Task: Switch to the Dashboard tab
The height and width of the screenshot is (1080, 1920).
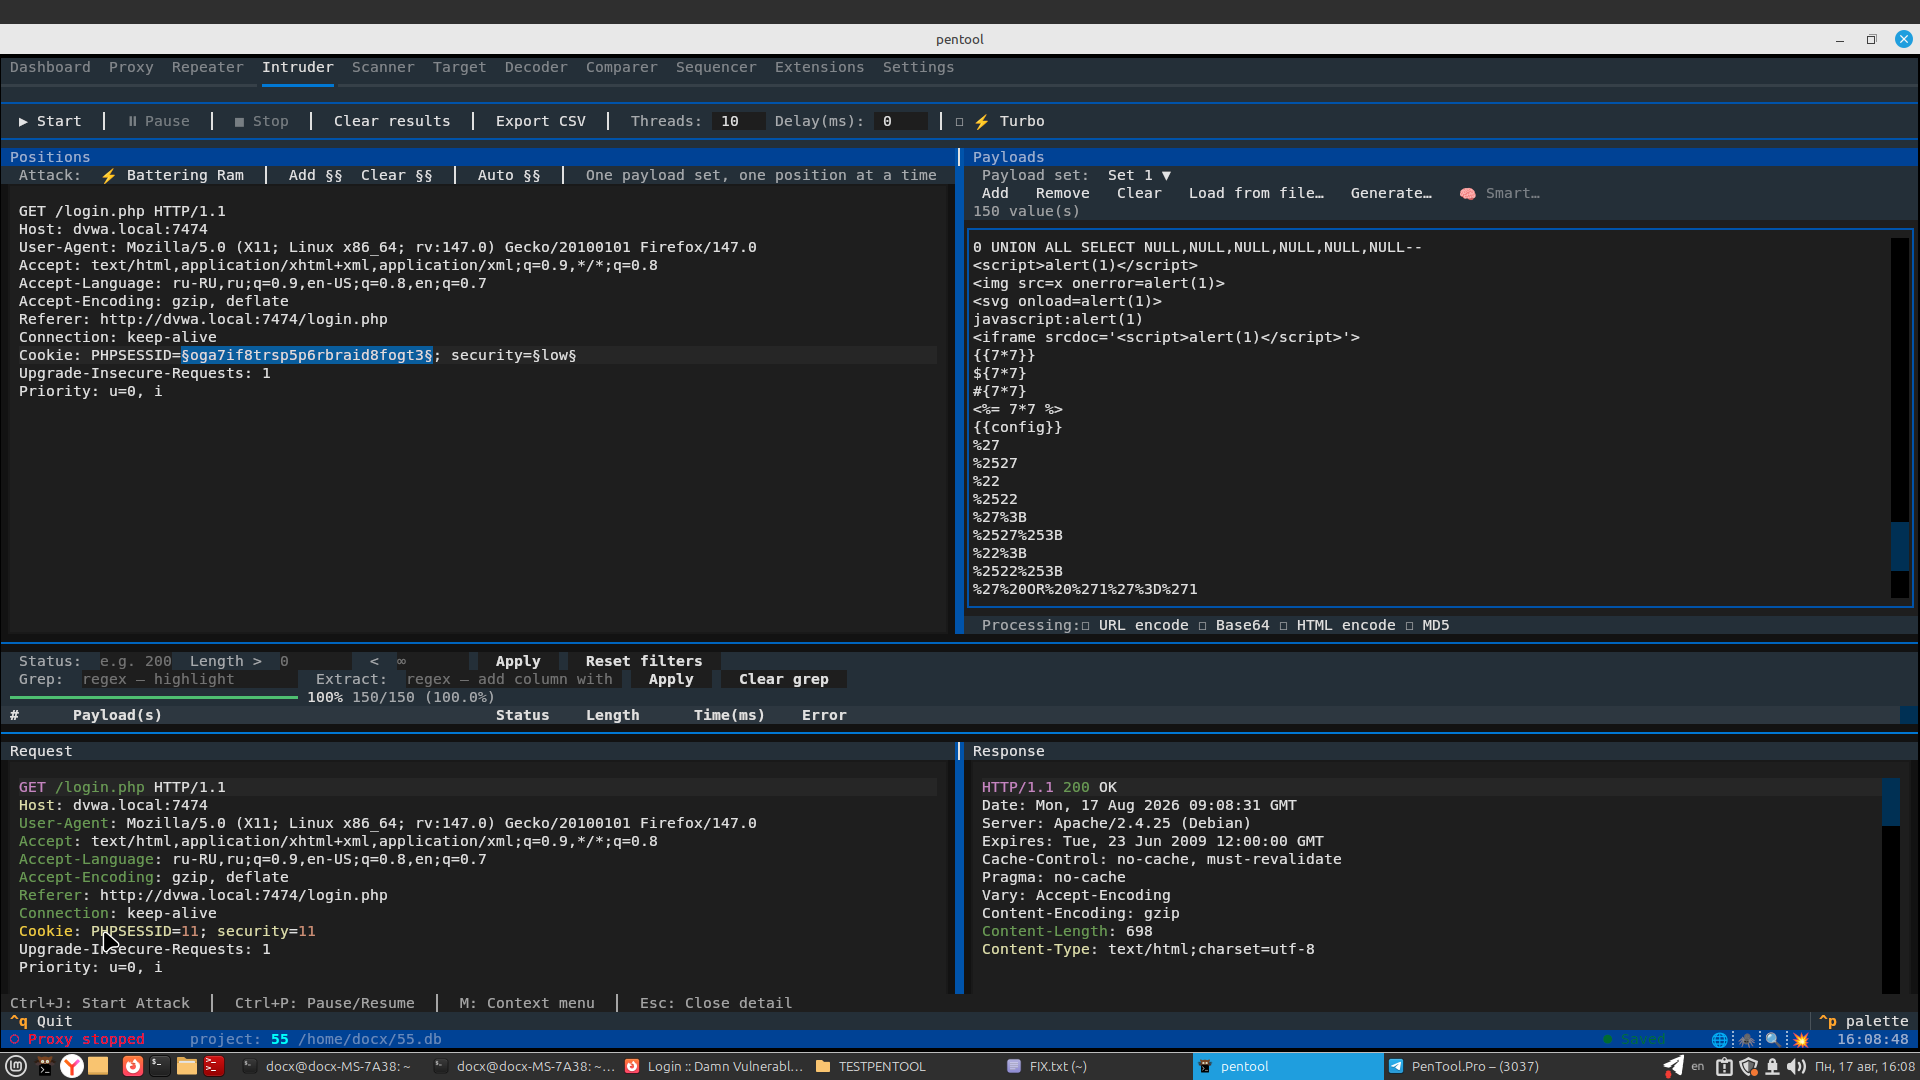Action: tap(50, 67)
